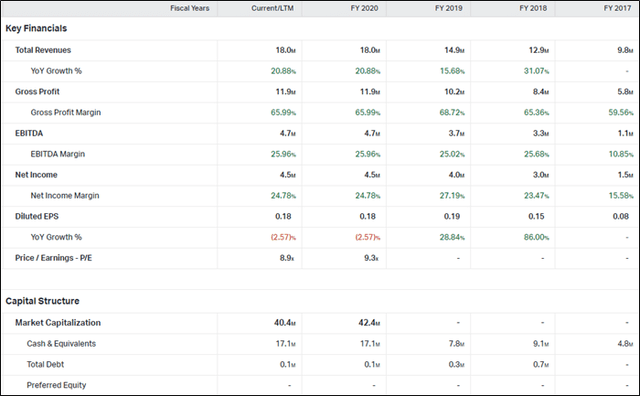Viewport: 640px width, 396px height.
Task: Select FY 2018 gross margin 65.36%
Action: pos(537,113)
